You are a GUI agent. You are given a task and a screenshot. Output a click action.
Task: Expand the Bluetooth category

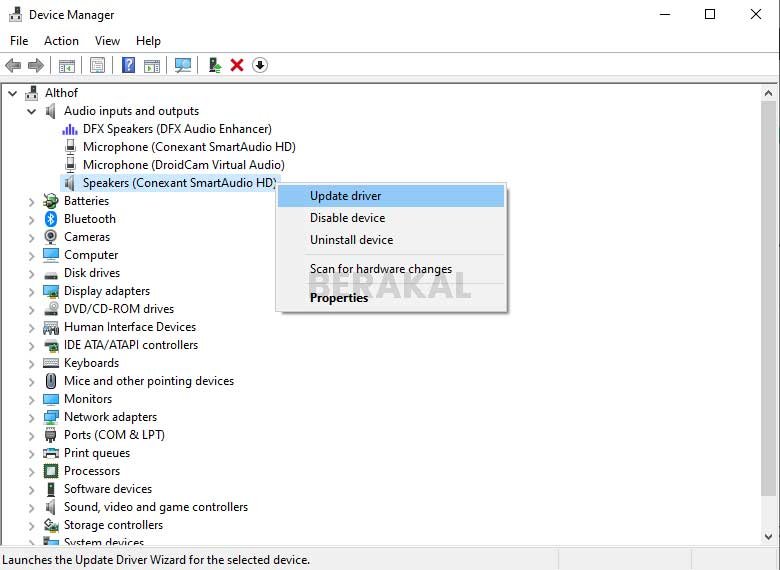click(x=32, y=219)
